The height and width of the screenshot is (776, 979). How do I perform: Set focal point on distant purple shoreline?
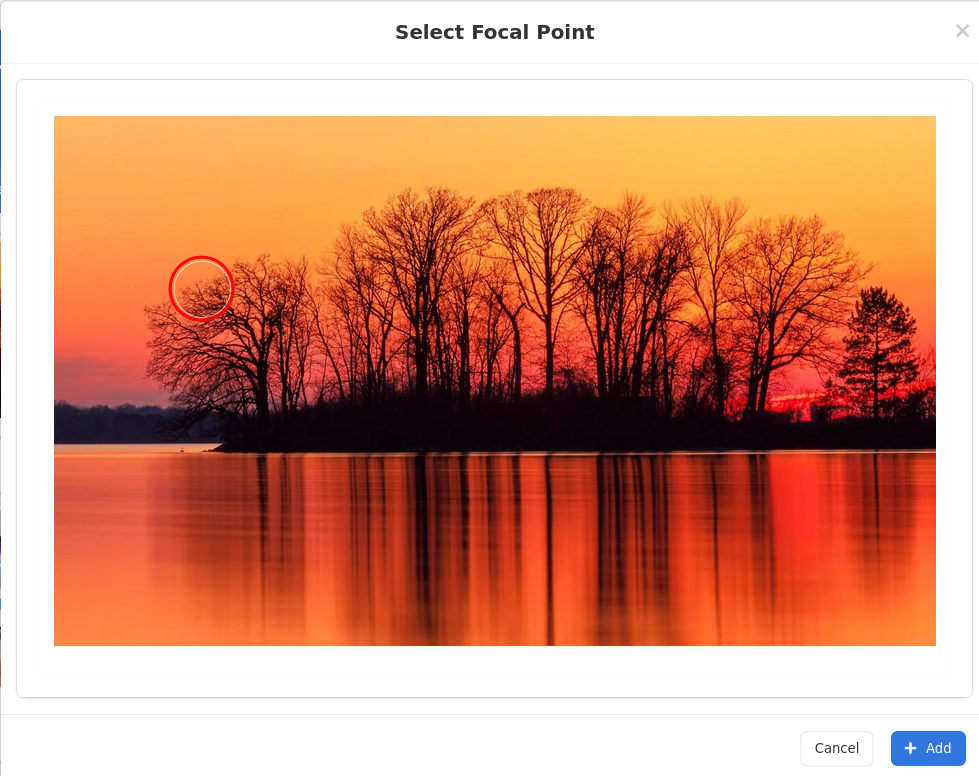[112, 423]
